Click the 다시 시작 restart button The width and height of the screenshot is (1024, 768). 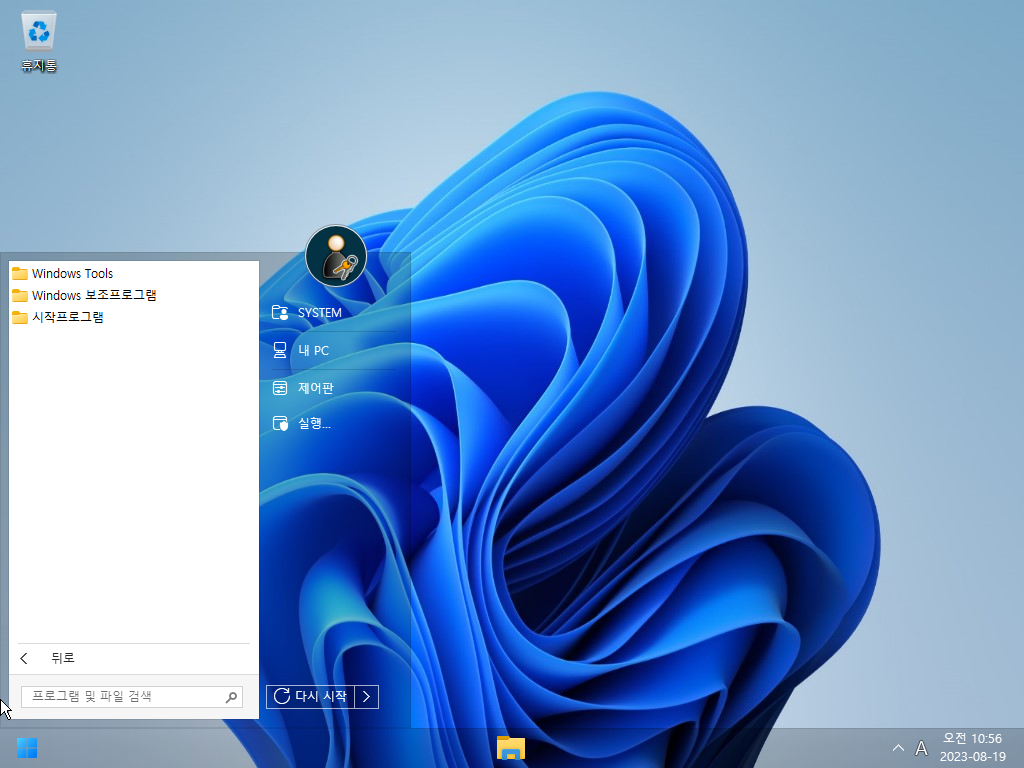pos(310,696)
